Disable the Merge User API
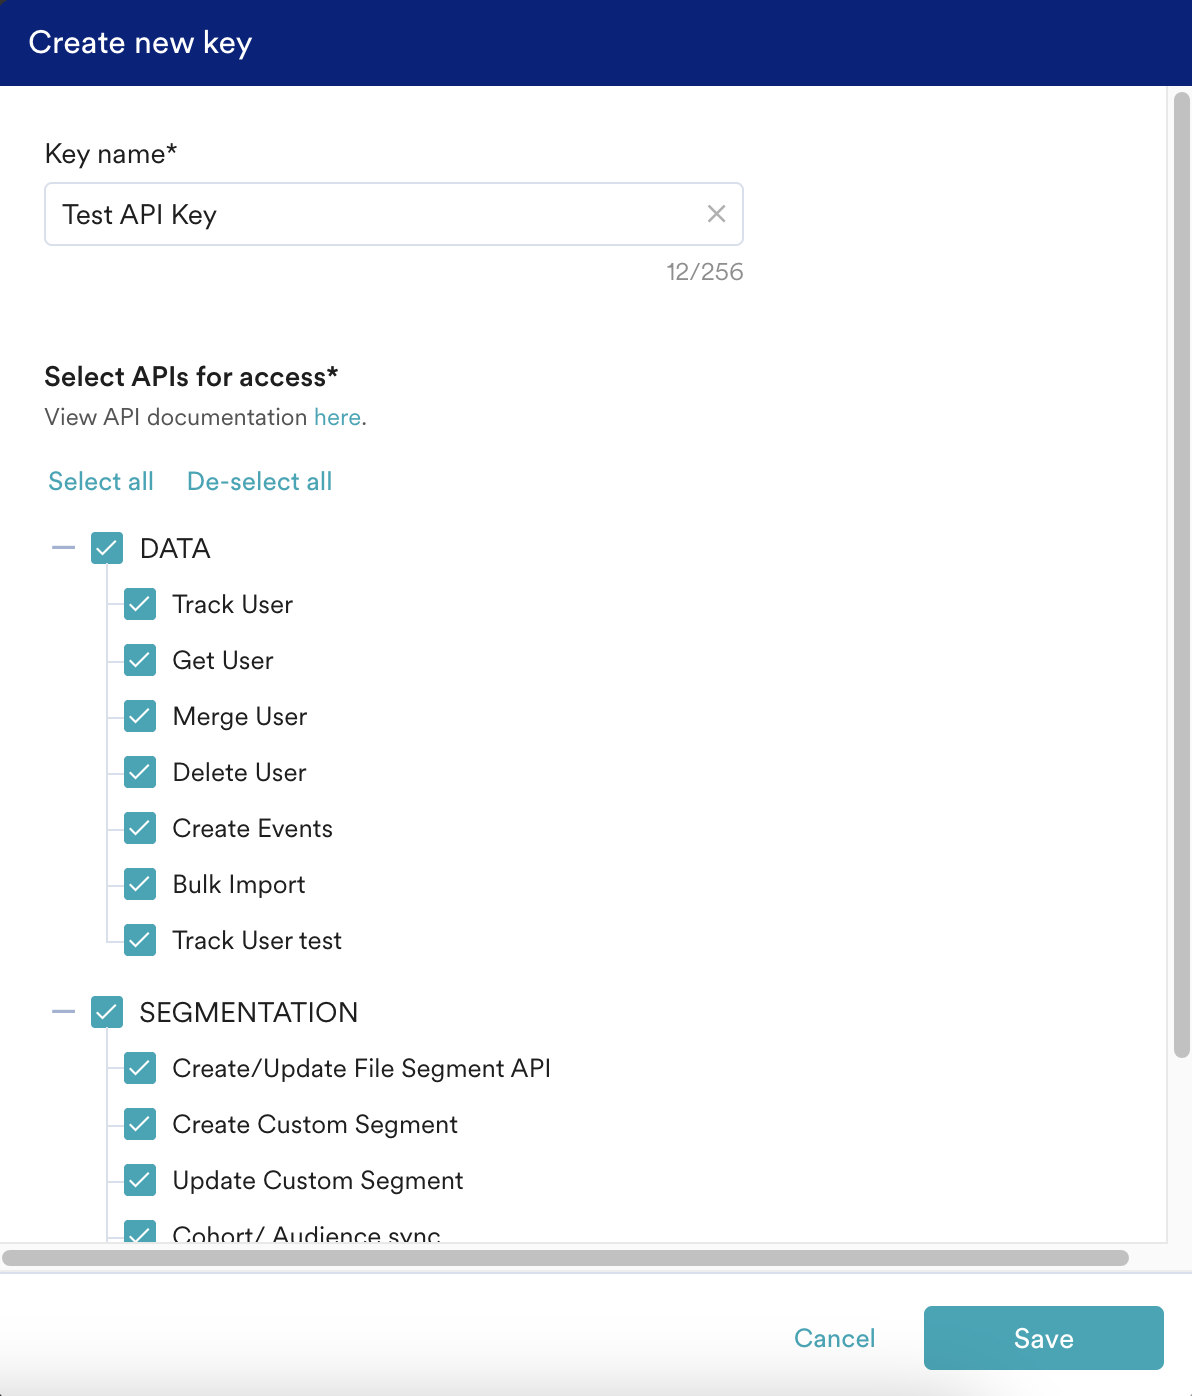 coord(140,716)
